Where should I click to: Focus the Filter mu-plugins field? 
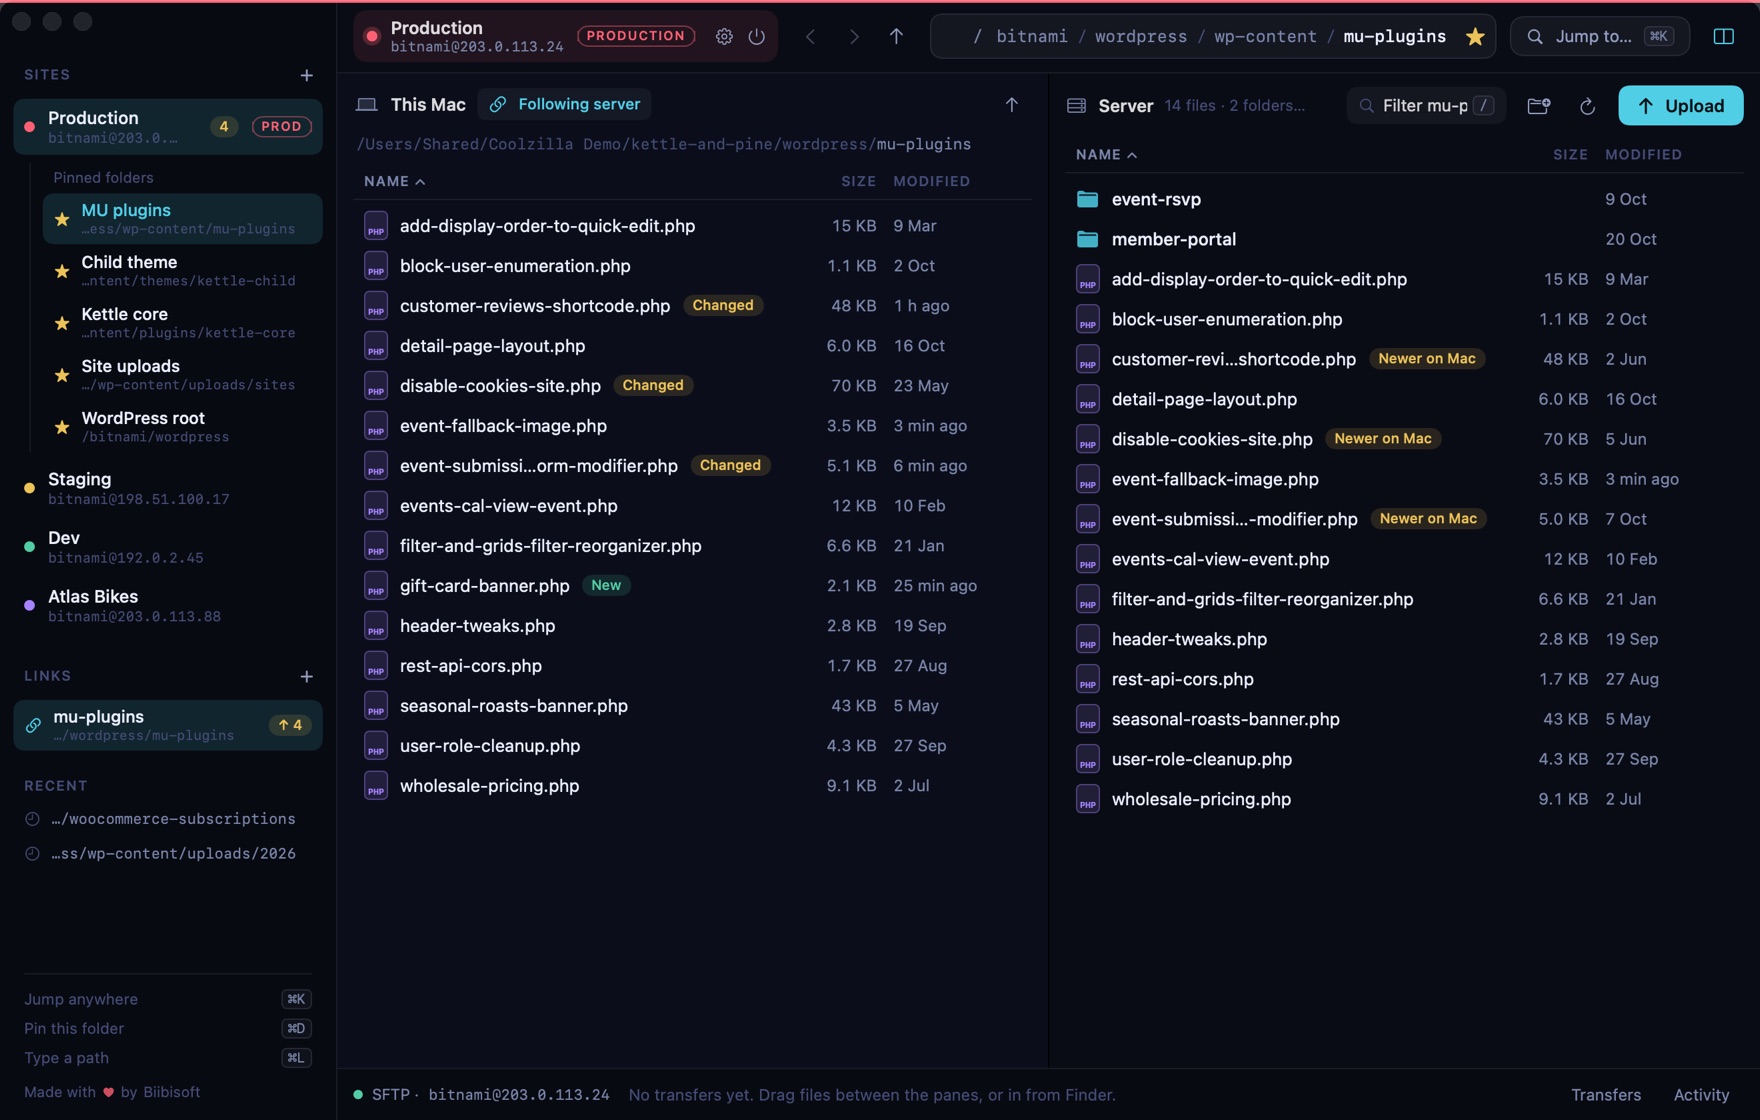tap(1426, 105)
